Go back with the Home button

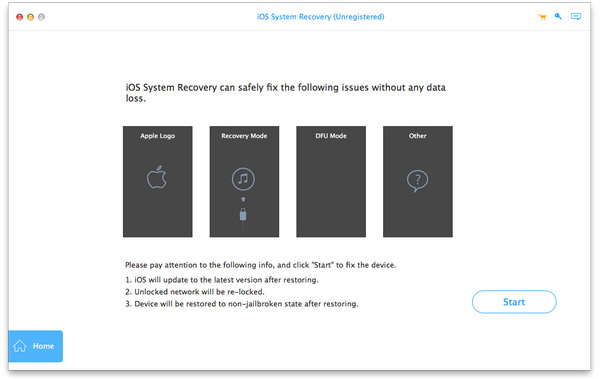(36, 346)
